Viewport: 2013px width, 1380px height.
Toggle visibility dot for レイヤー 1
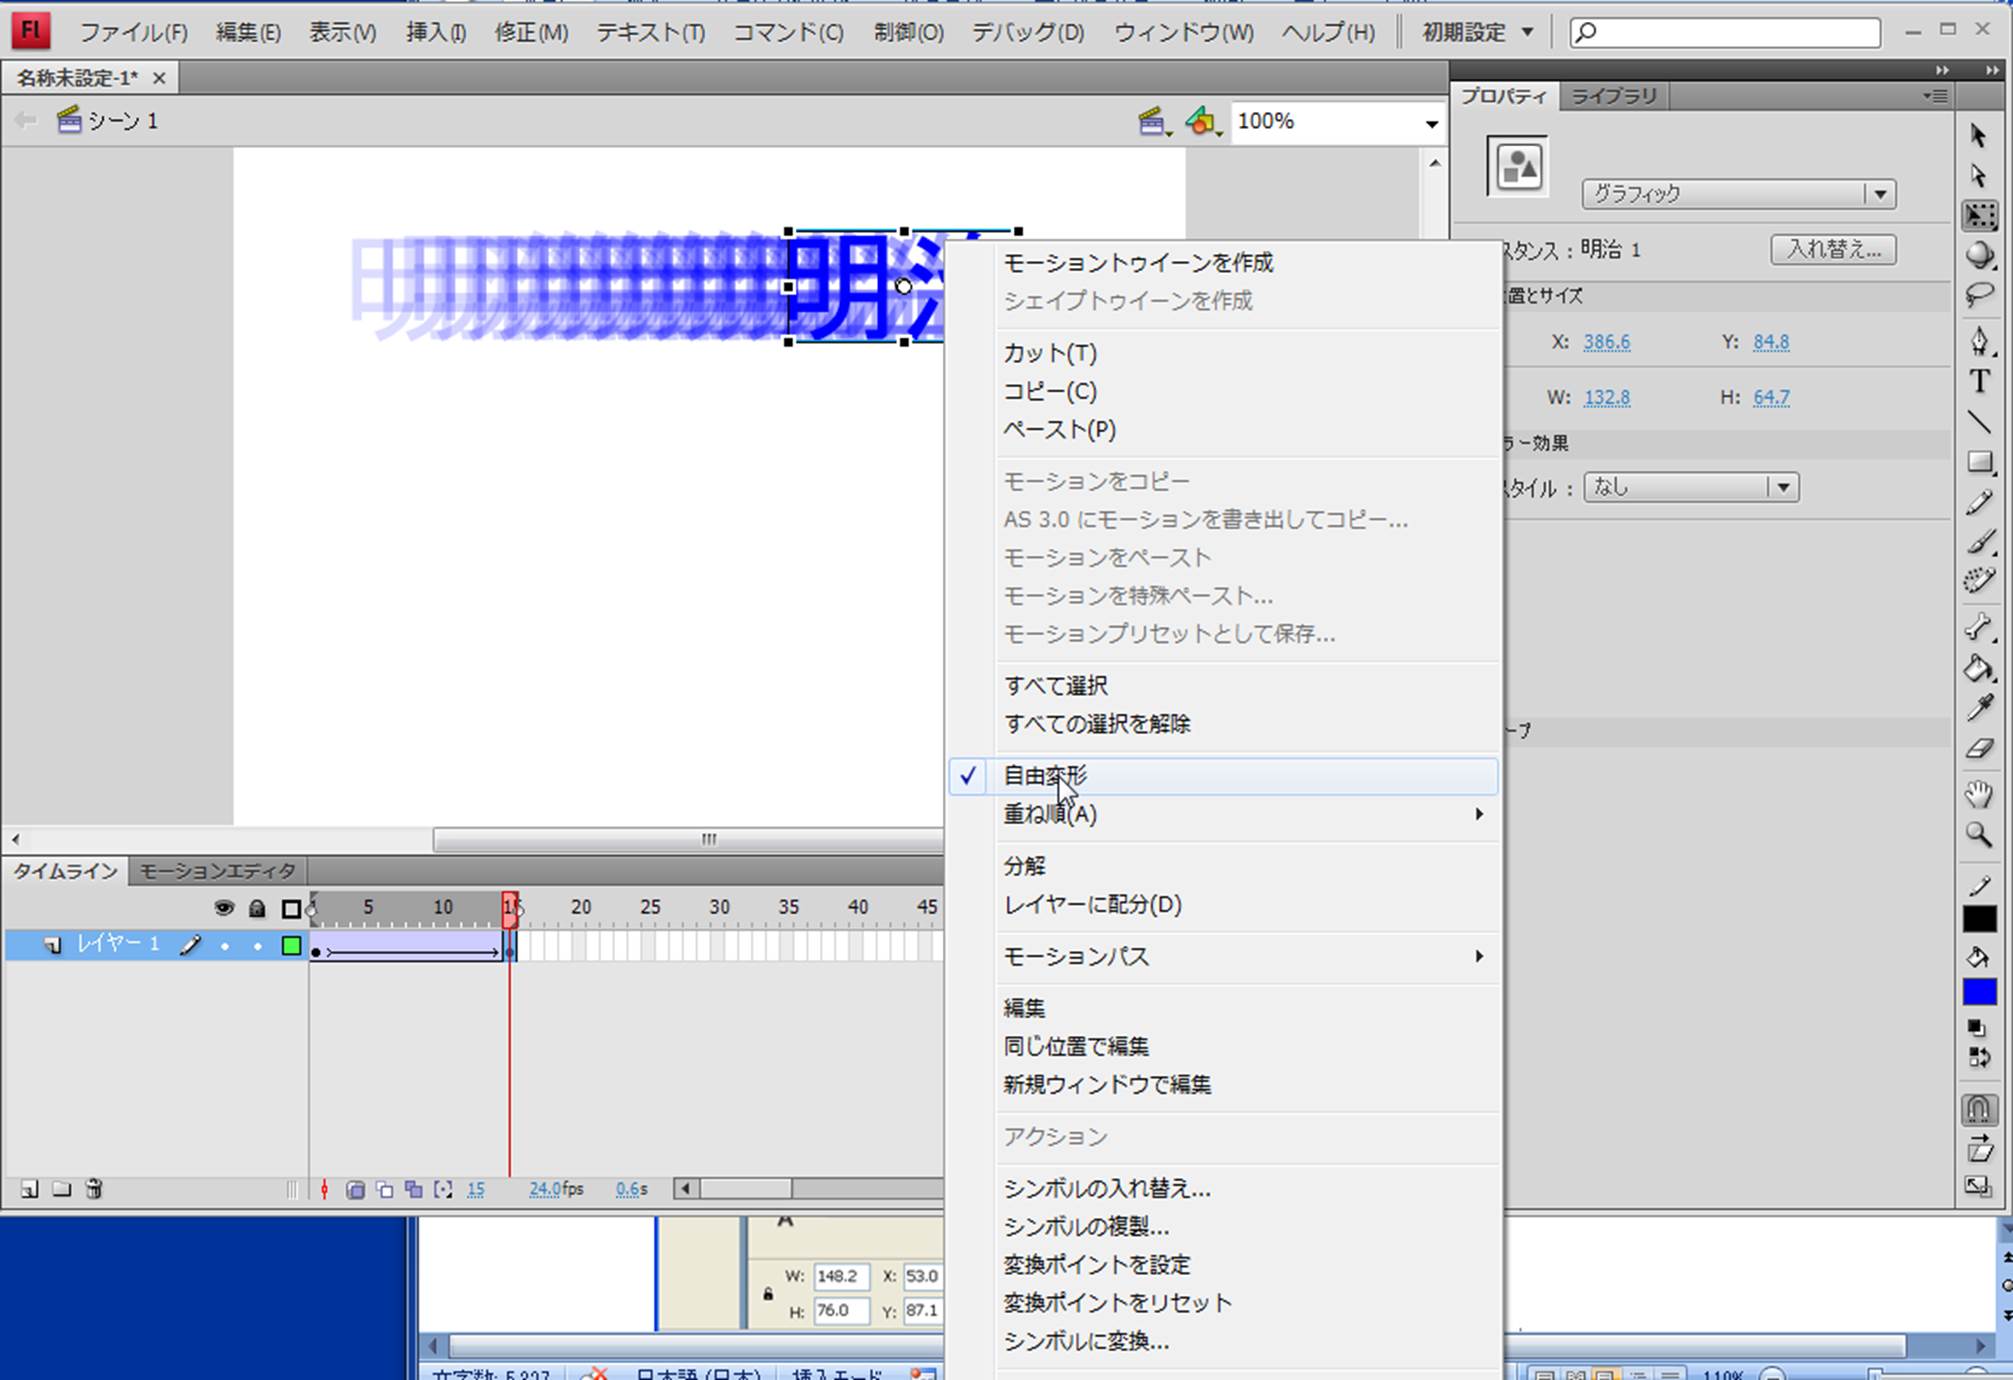[x=224, y=945]
